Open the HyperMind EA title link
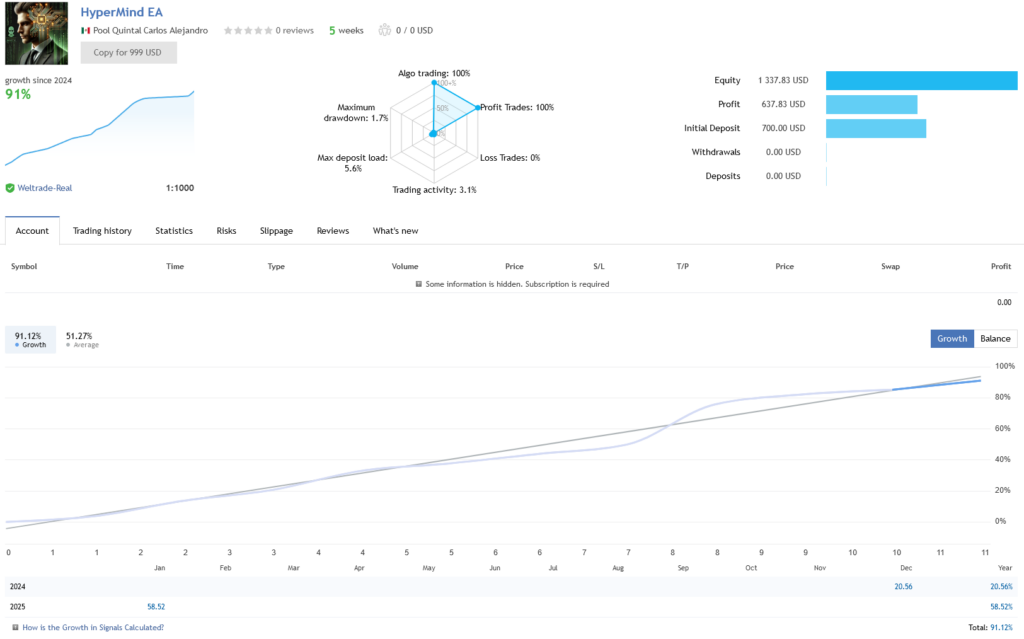This screenshot has width=1024, height=639. [x=121, y=12]
